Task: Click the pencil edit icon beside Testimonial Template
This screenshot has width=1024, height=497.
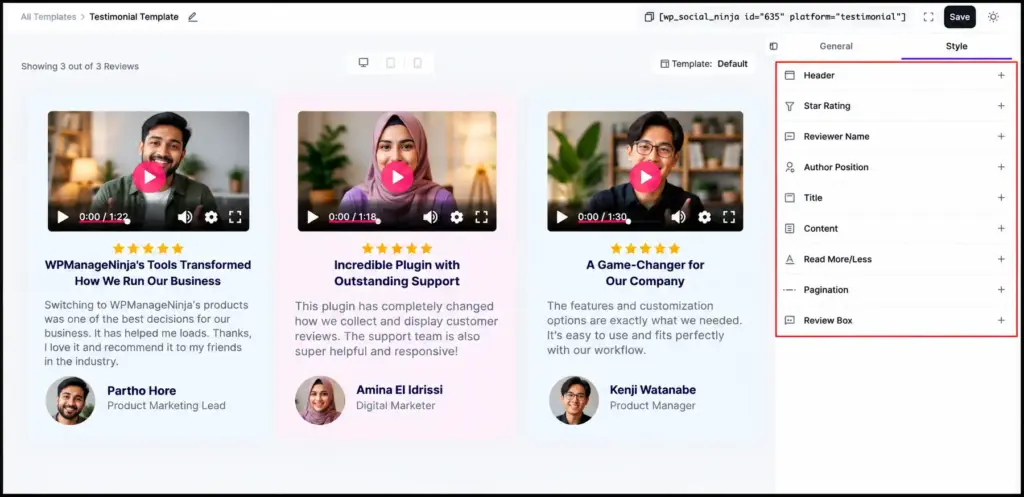Action: coord(192,17)
